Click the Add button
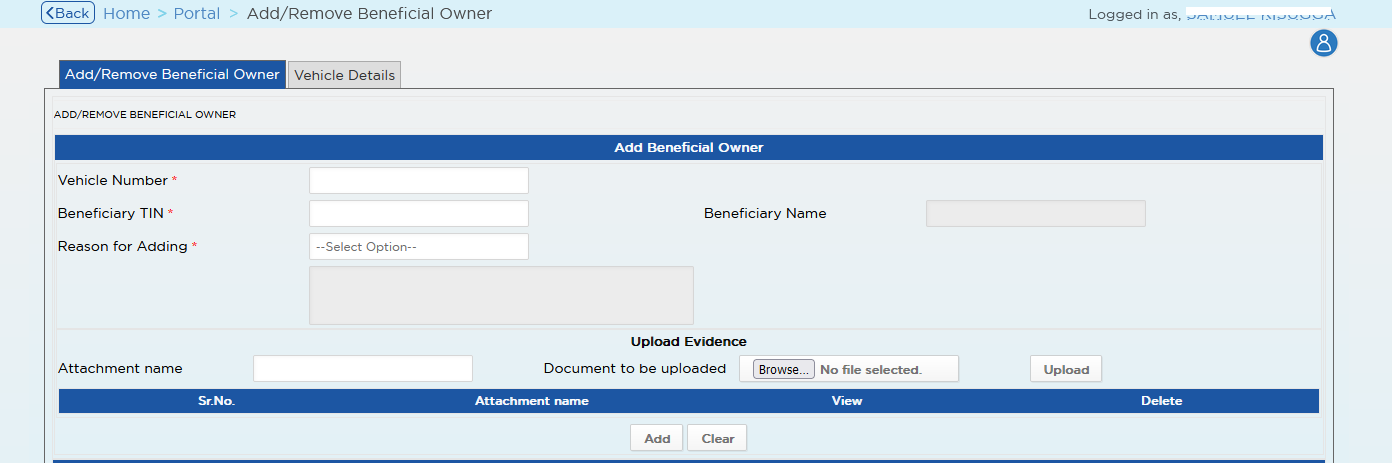 [657, 438]
